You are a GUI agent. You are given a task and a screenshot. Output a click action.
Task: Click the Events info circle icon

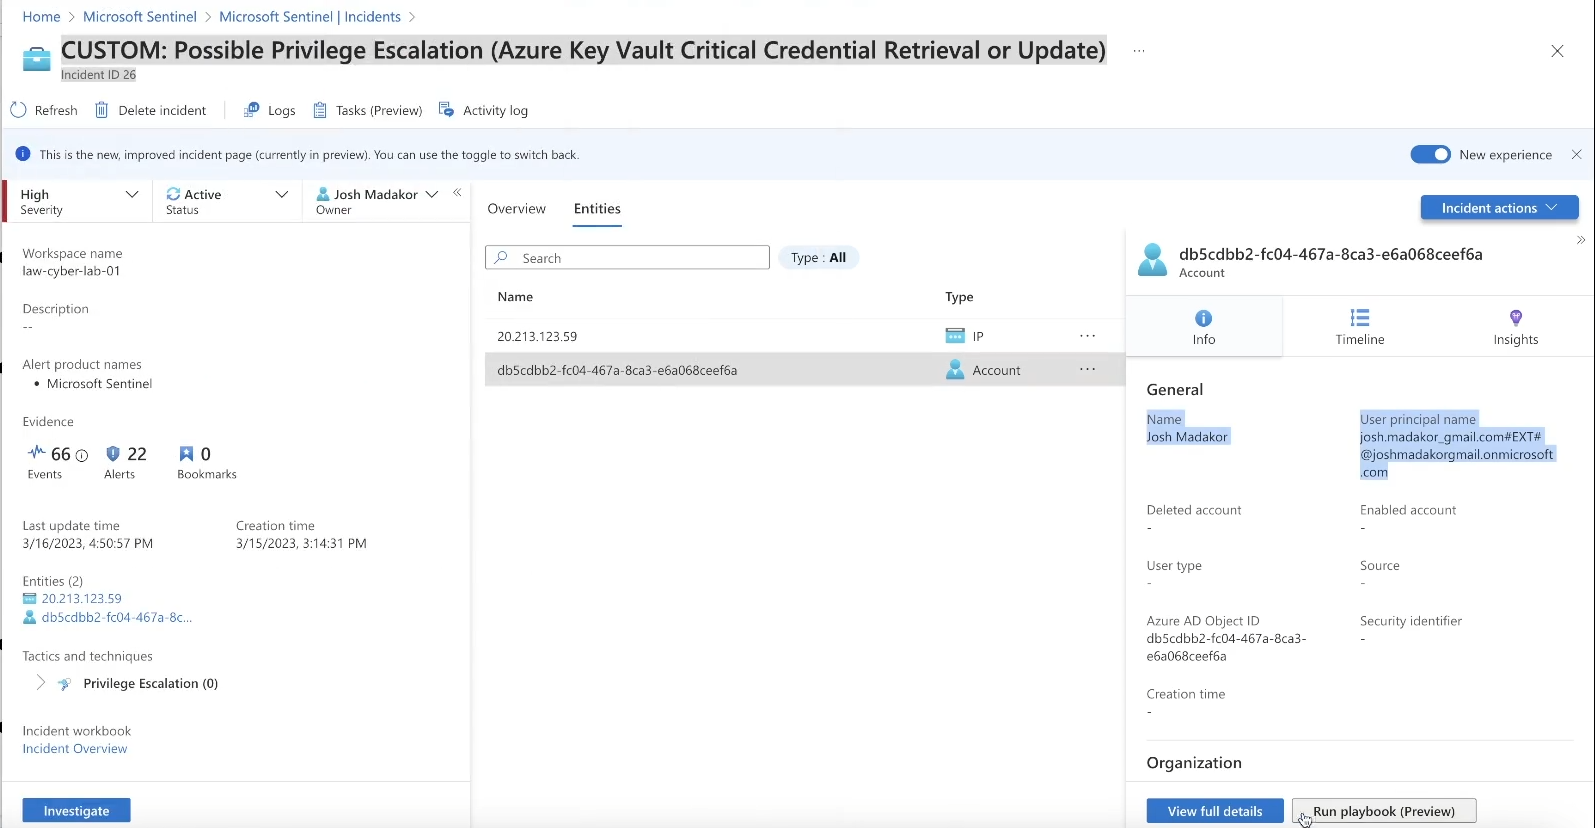(82, 455)
